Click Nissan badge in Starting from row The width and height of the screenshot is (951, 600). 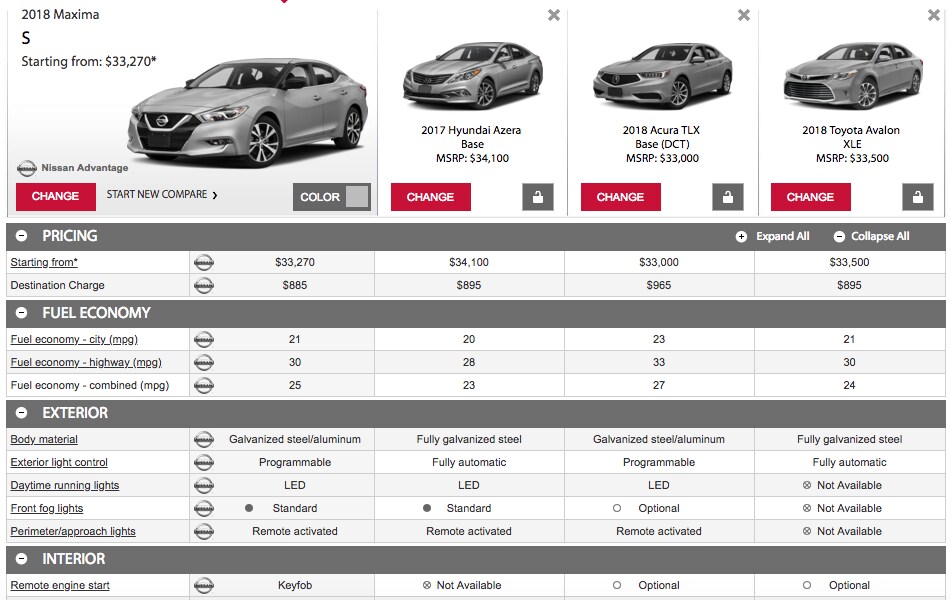pos(204,262)
